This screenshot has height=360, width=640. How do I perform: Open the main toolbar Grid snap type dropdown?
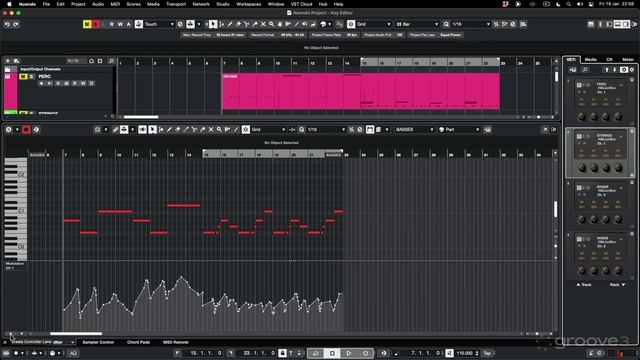(x=373, y=24)
